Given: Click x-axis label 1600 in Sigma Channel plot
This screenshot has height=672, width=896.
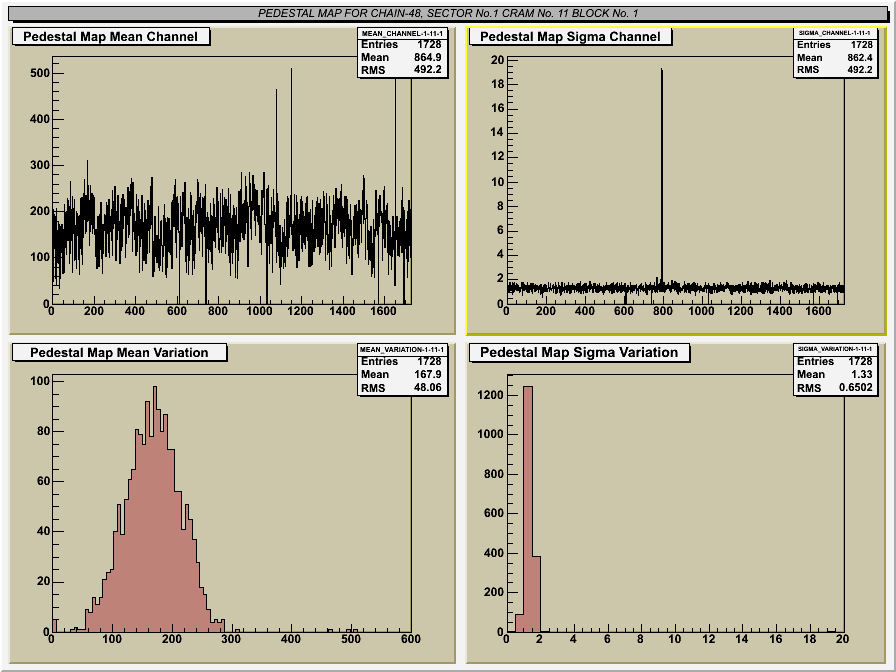Looking at the screenshot, I should click(818, 311).
